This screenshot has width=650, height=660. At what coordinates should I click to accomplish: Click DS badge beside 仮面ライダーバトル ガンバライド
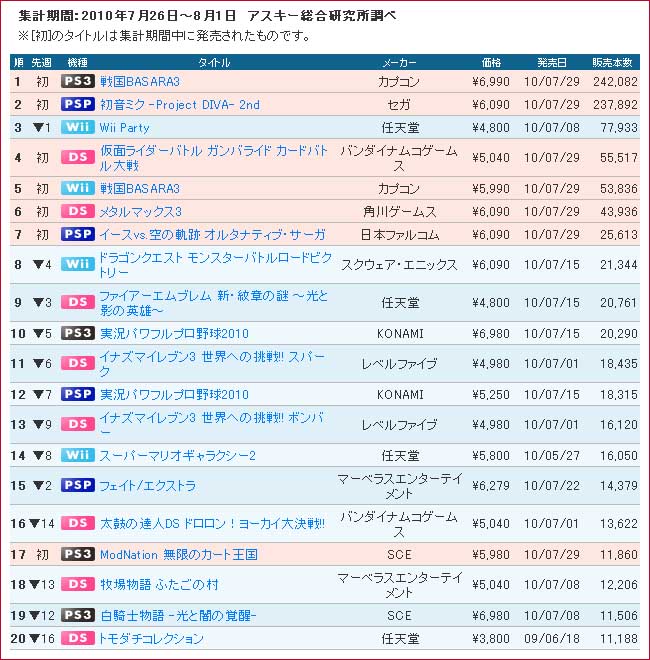tap(77, 157)
